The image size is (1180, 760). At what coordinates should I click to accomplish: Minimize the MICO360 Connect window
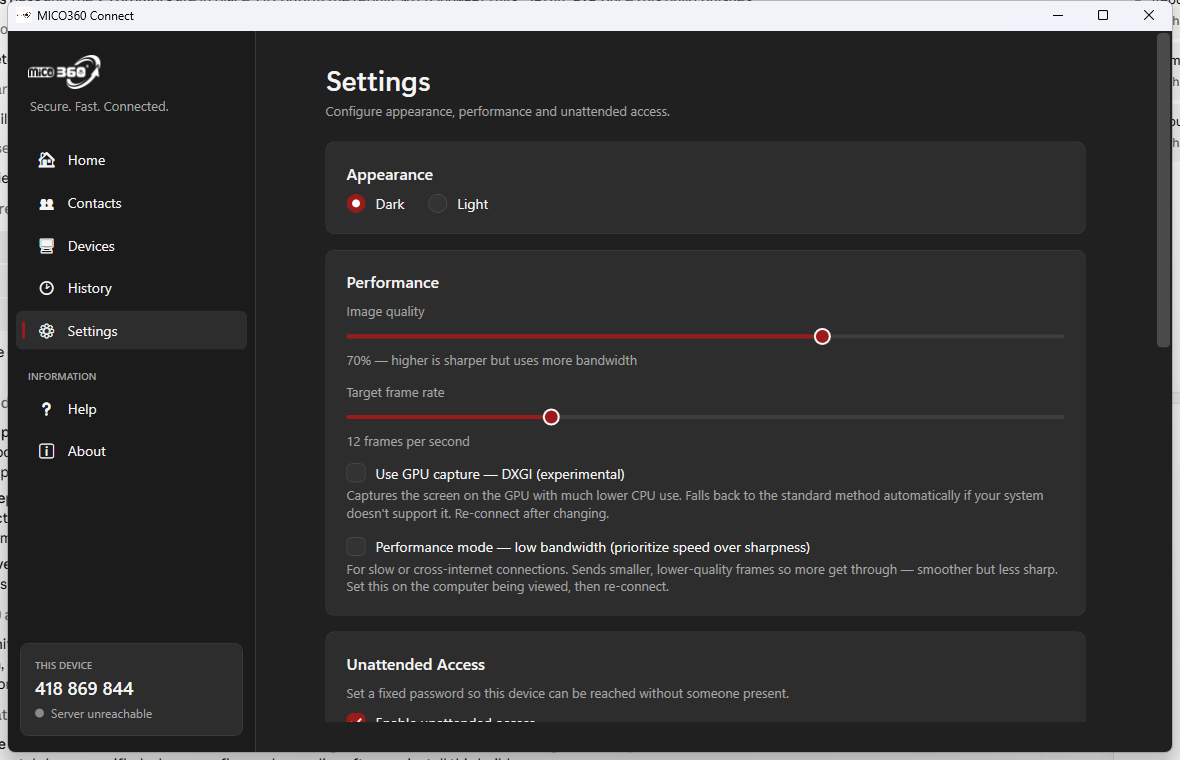pyautogui.click(x=1057, y=15)
